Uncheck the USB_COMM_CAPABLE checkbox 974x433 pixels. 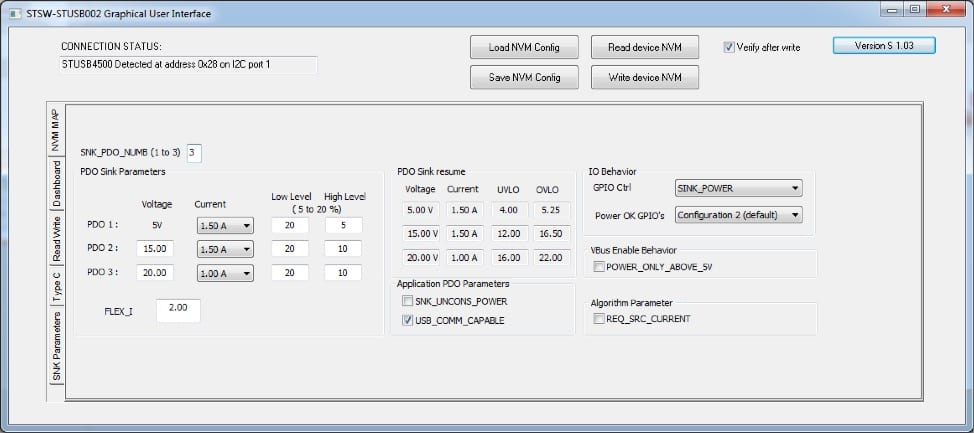(408, 320)
